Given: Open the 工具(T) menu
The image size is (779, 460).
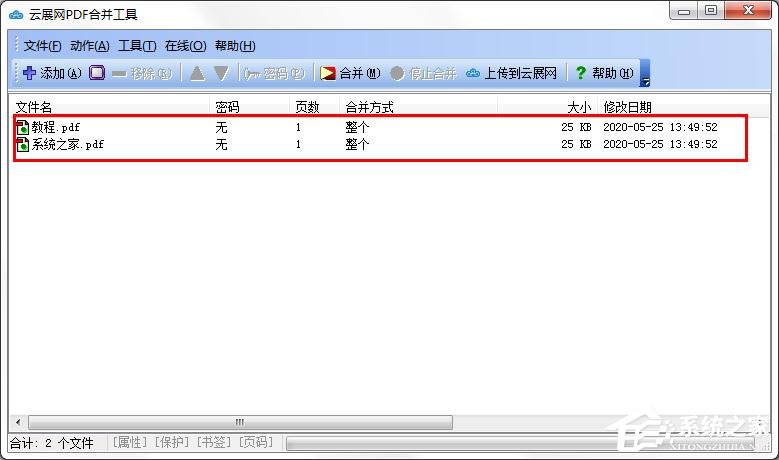Looking at the screenshot, I should pyautogui.click(x=137, y=46).
